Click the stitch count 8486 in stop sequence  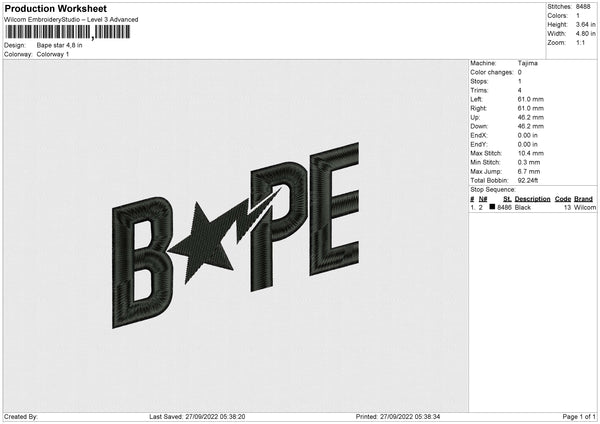[504, 207]
